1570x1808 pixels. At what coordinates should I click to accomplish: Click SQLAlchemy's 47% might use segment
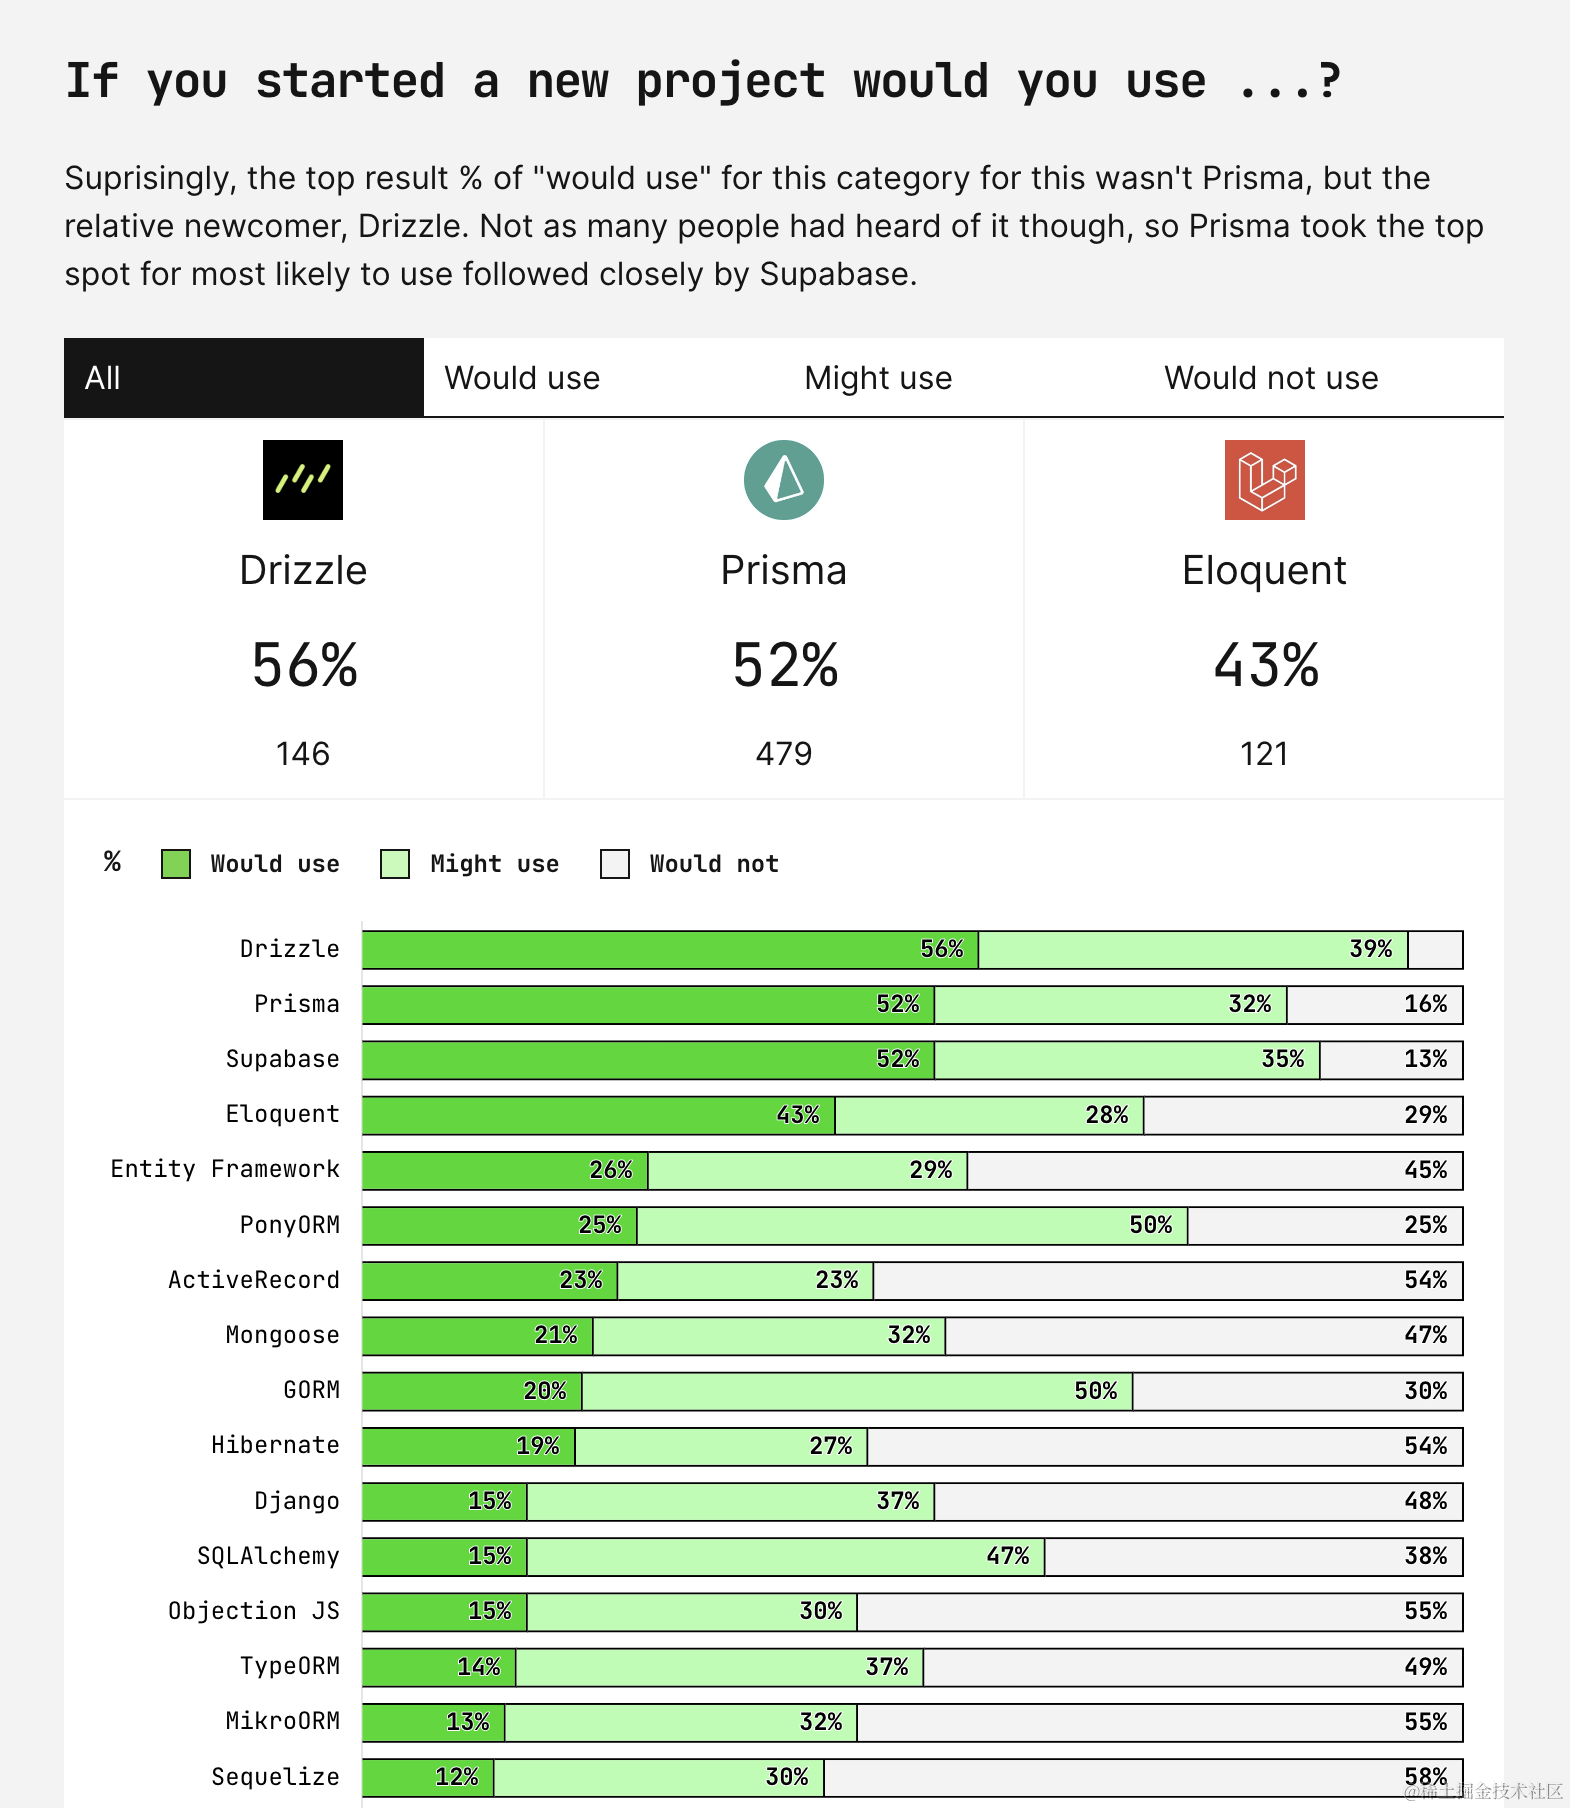coord(785,1556)
